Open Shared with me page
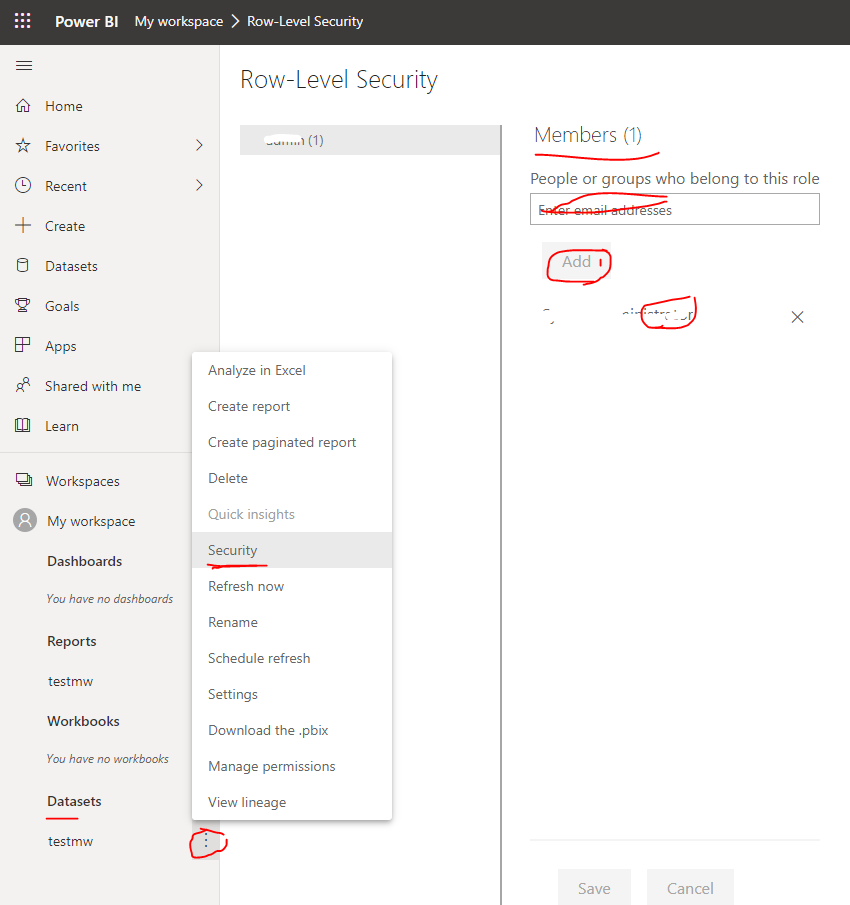Screen dimensions: 850x905 [x=93, y=386]
